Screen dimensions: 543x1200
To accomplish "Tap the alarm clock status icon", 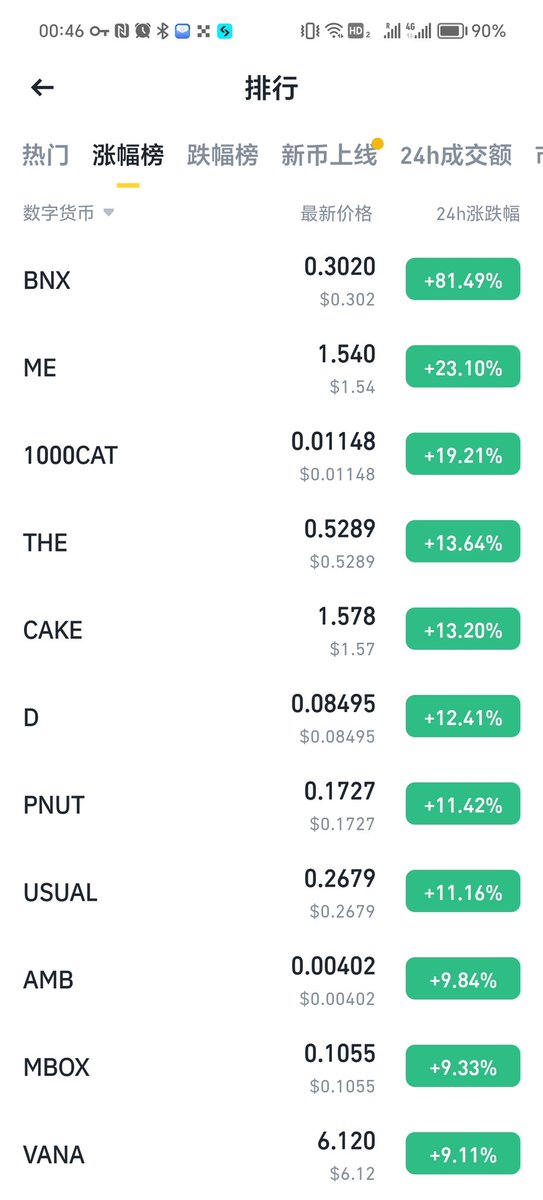I will click(x=142, y=31).
